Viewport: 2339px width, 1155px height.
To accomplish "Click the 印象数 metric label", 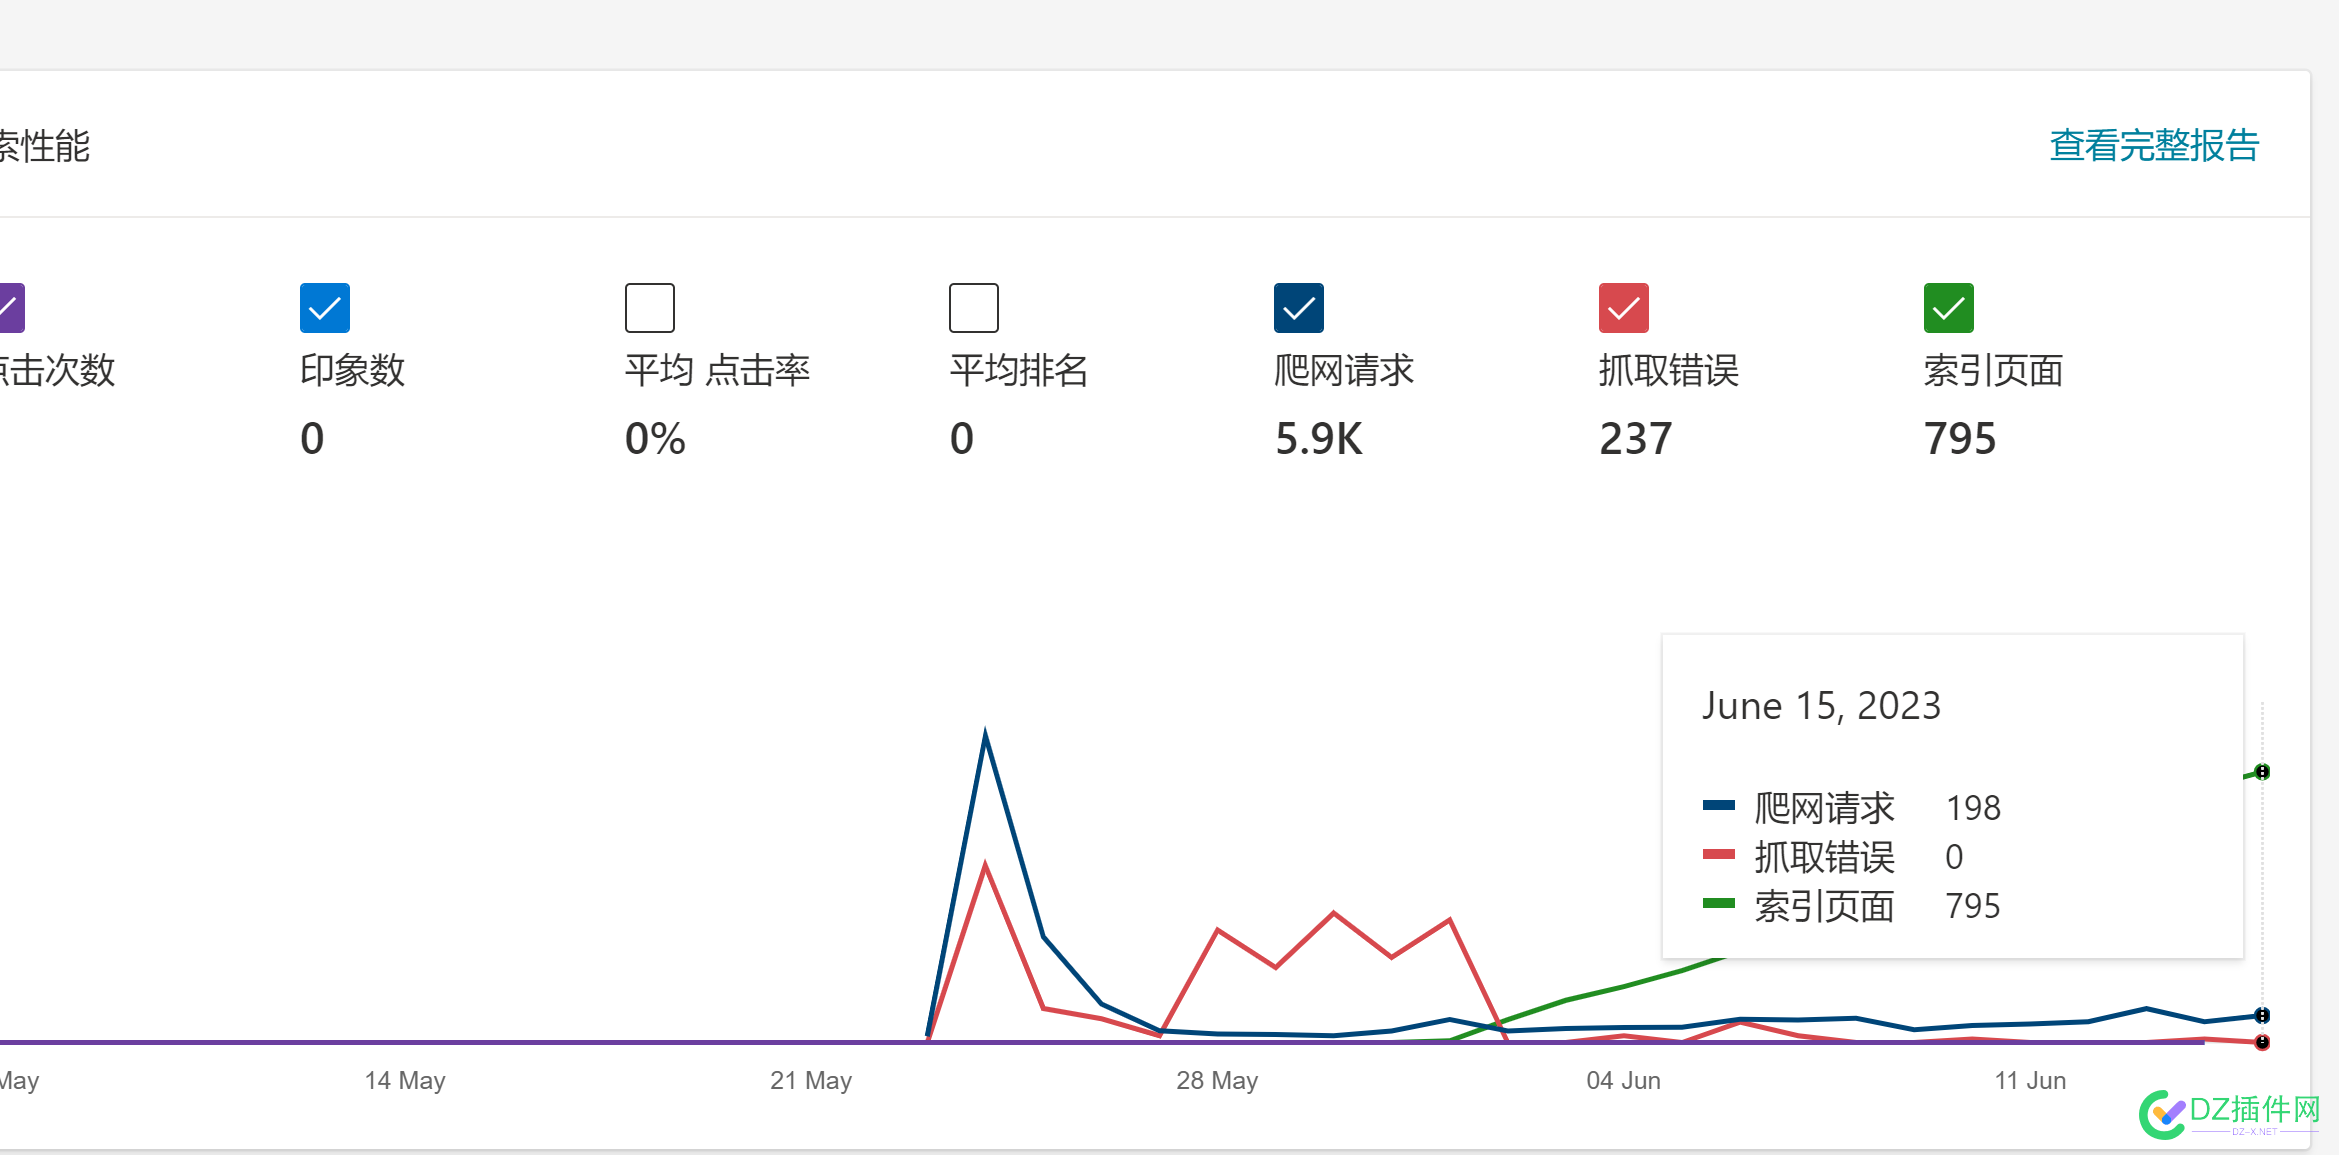I will click(x=353, y=371).
